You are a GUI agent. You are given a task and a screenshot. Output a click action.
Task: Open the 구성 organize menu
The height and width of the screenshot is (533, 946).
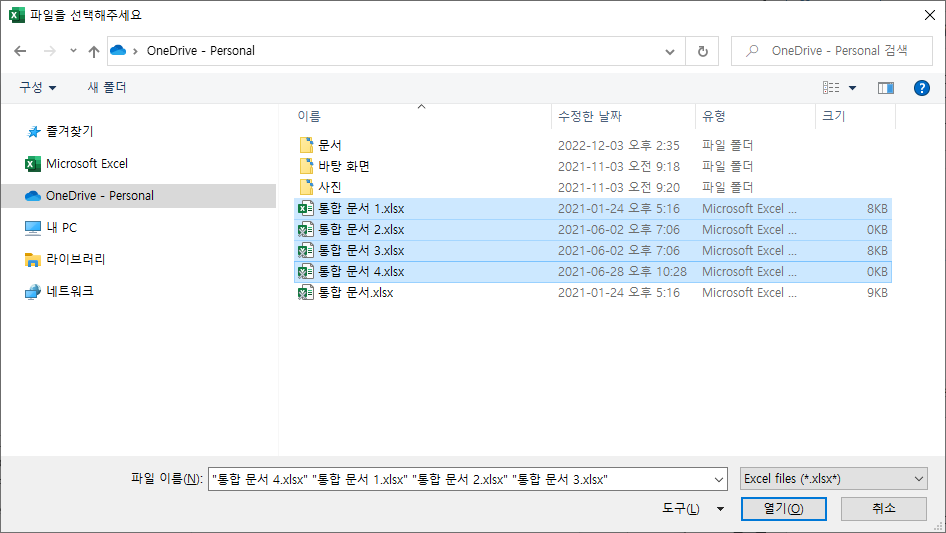[x=37, y=88]
